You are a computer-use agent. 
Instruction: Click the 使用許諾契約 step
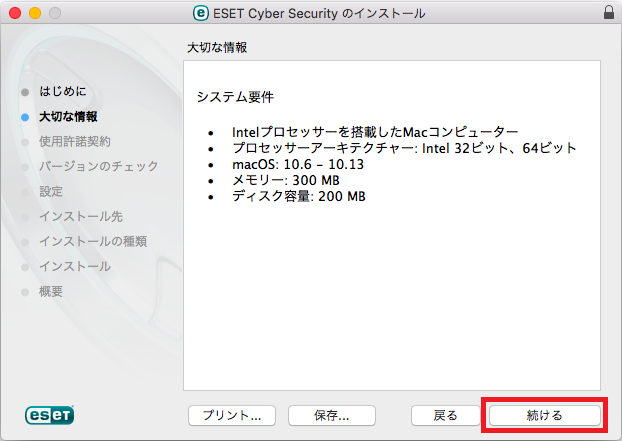tap(75, 142)
